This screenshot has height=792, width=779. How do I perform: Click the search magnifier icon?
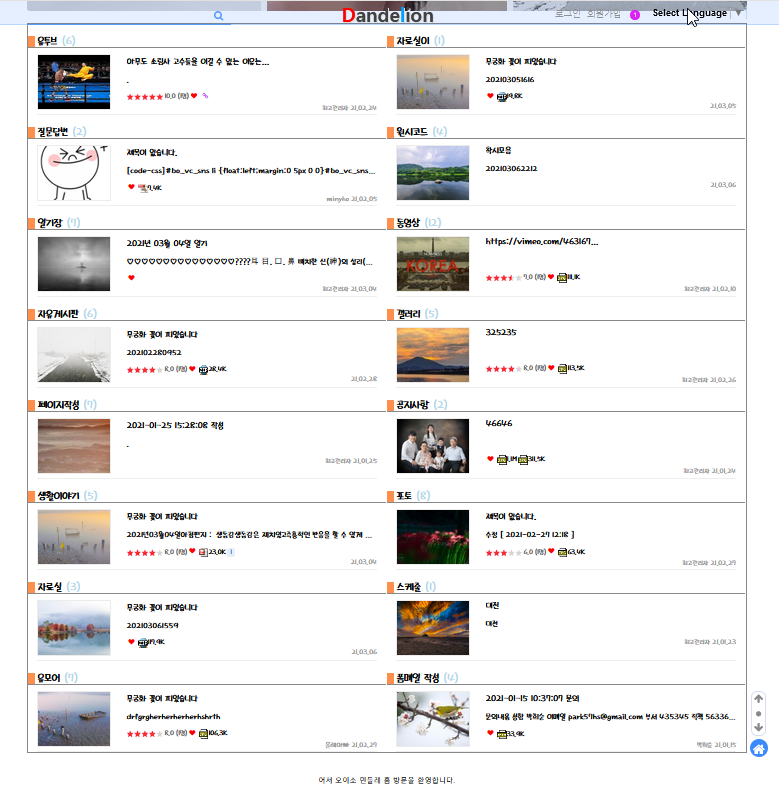tap(219, 16)
